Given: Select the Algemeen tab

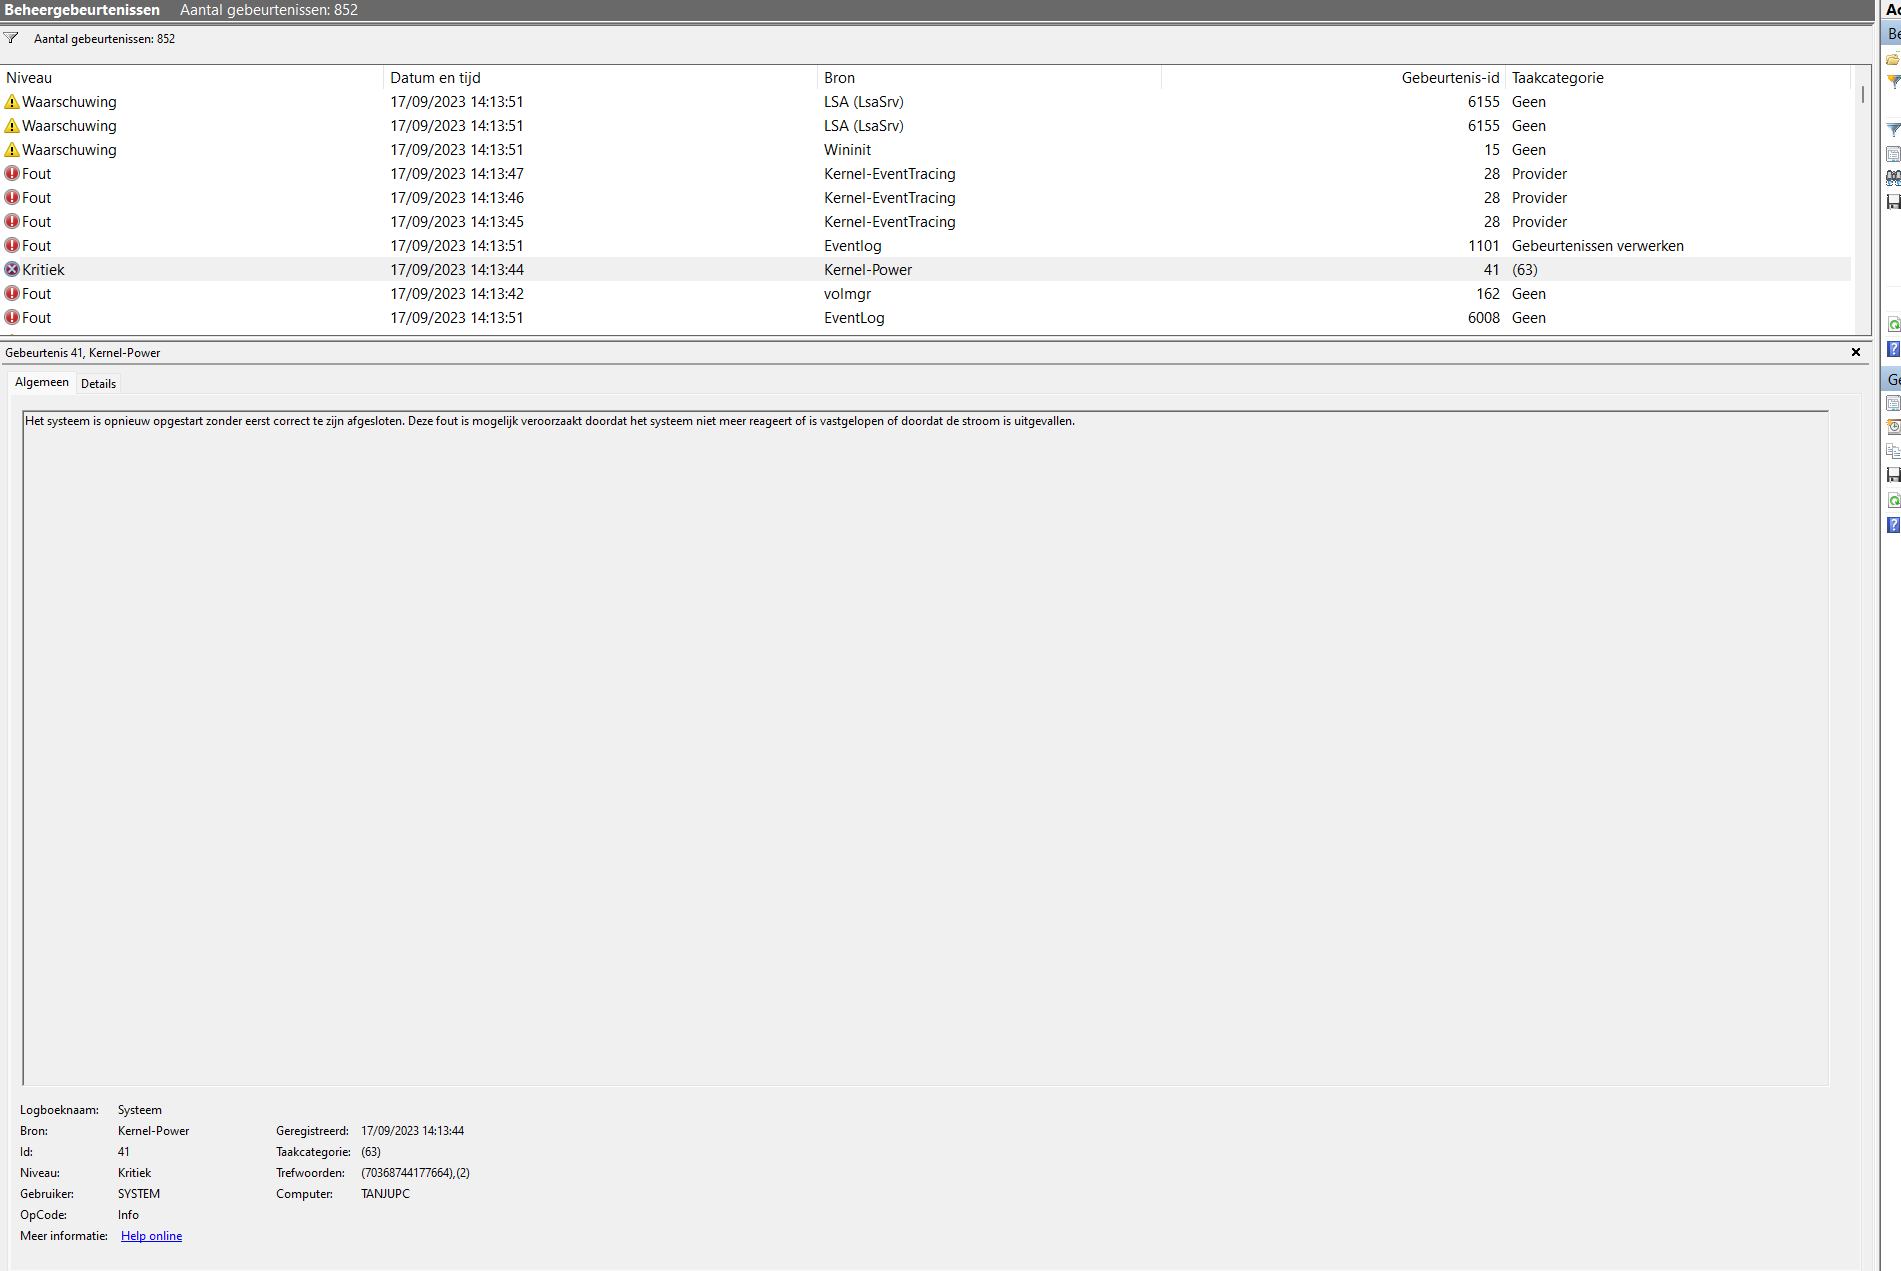Looking at the screenshot, I should [42, 382].
